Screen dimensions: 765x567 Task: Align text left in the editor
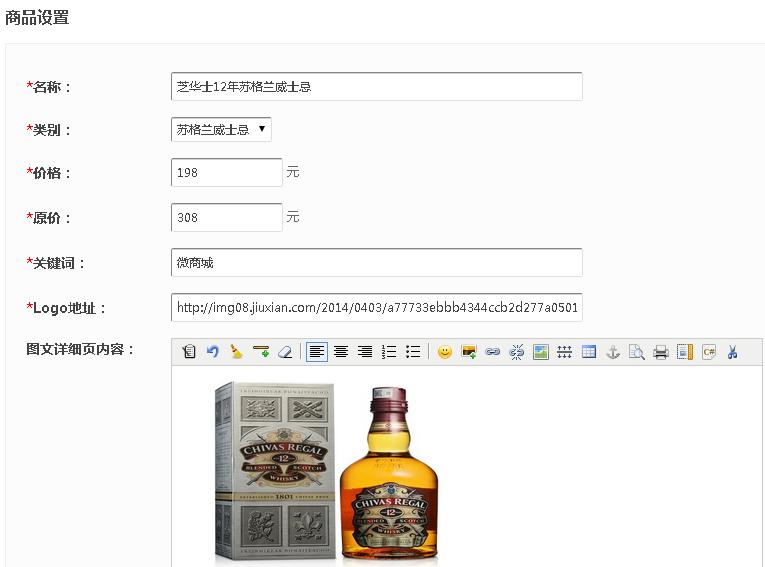316,352
